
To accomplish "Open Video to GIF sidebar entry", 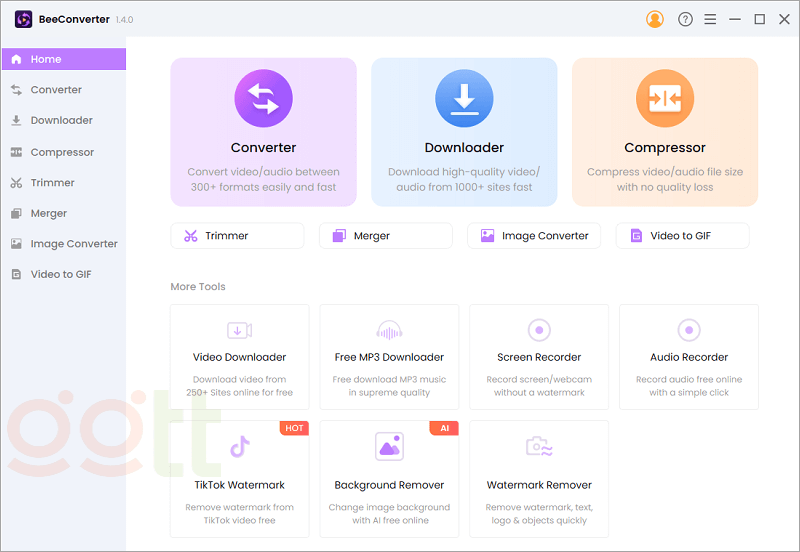I will tap(60, 274).
